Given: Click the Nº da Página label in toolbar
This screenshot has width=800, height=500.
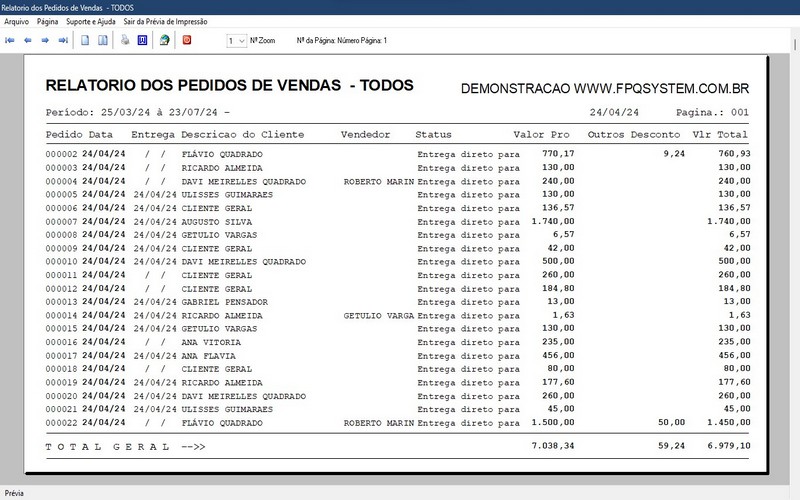Looking at the screenshot, I should click(342, 40).
